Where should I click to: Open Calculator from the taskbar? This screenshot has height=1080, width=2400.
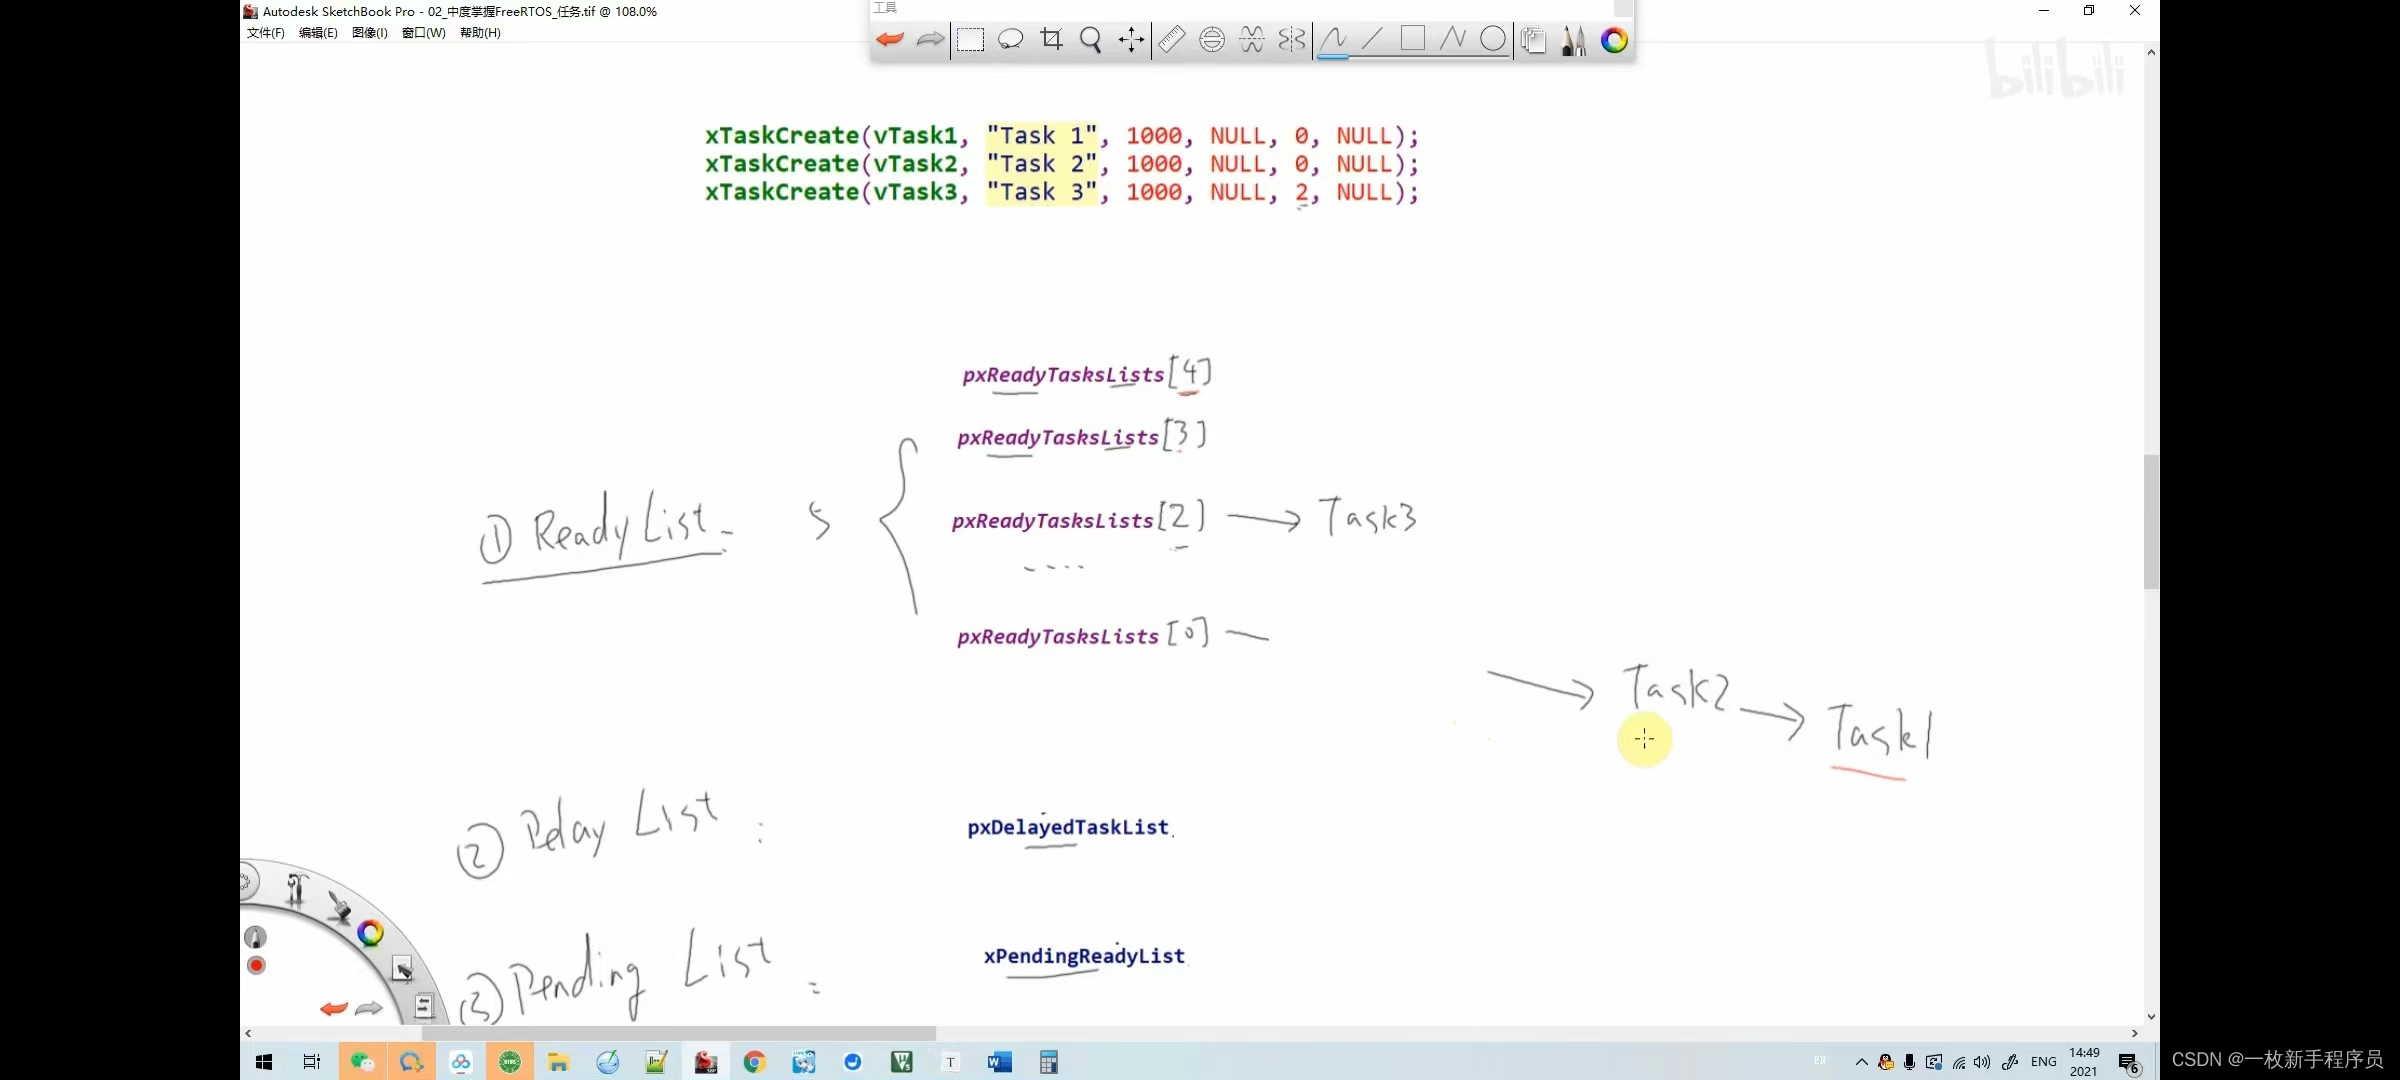click(1048, 1062)
